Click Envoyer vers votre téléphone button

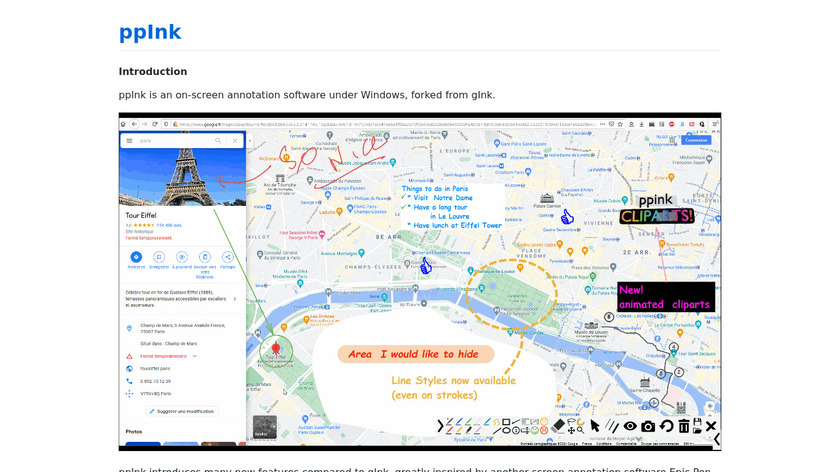pos(205,264)
